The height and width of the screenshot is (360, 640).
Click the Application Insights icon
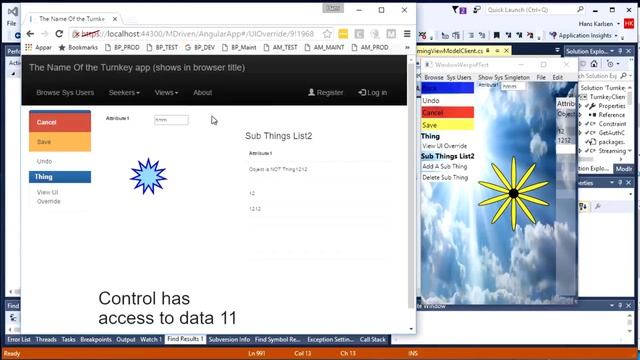point(553,36)
